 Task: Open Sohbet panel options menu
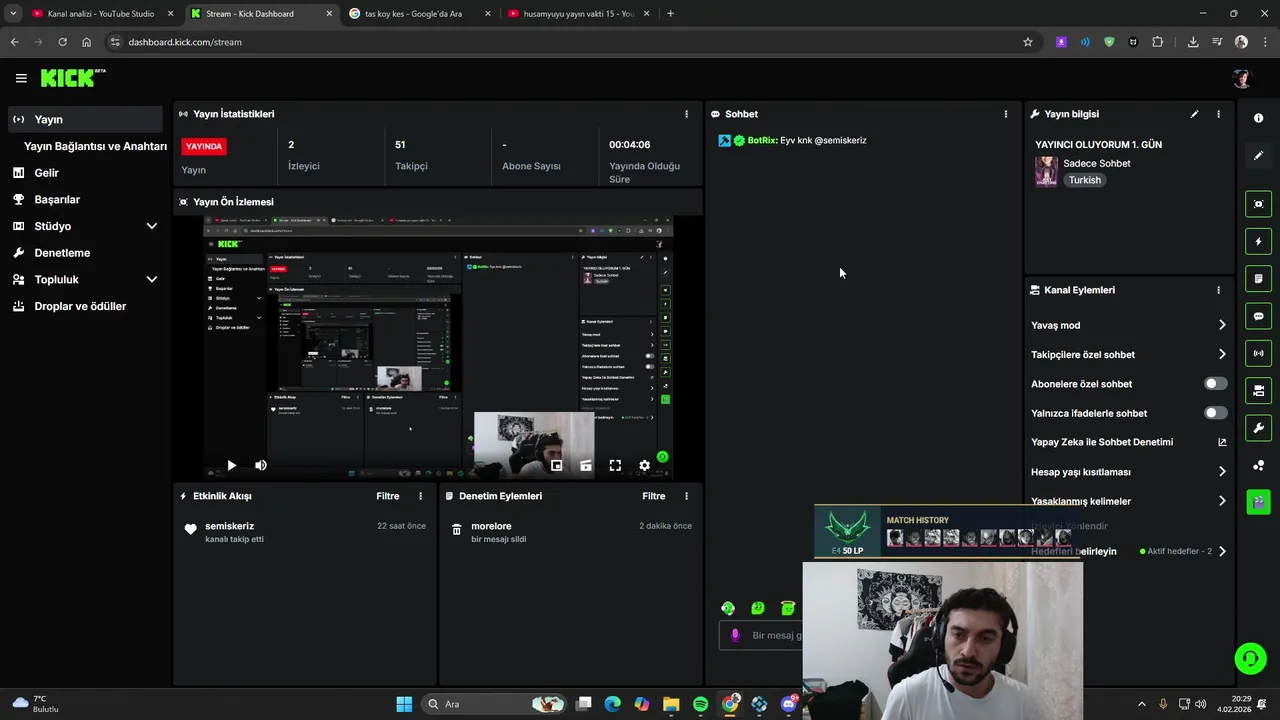tap(1006, 114)
